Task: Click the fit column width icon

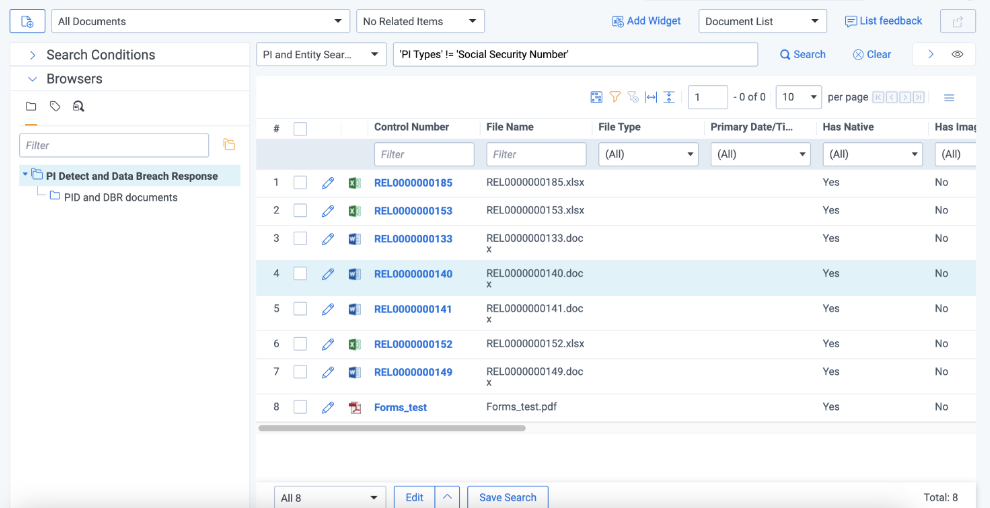Action: coord(651,97)
